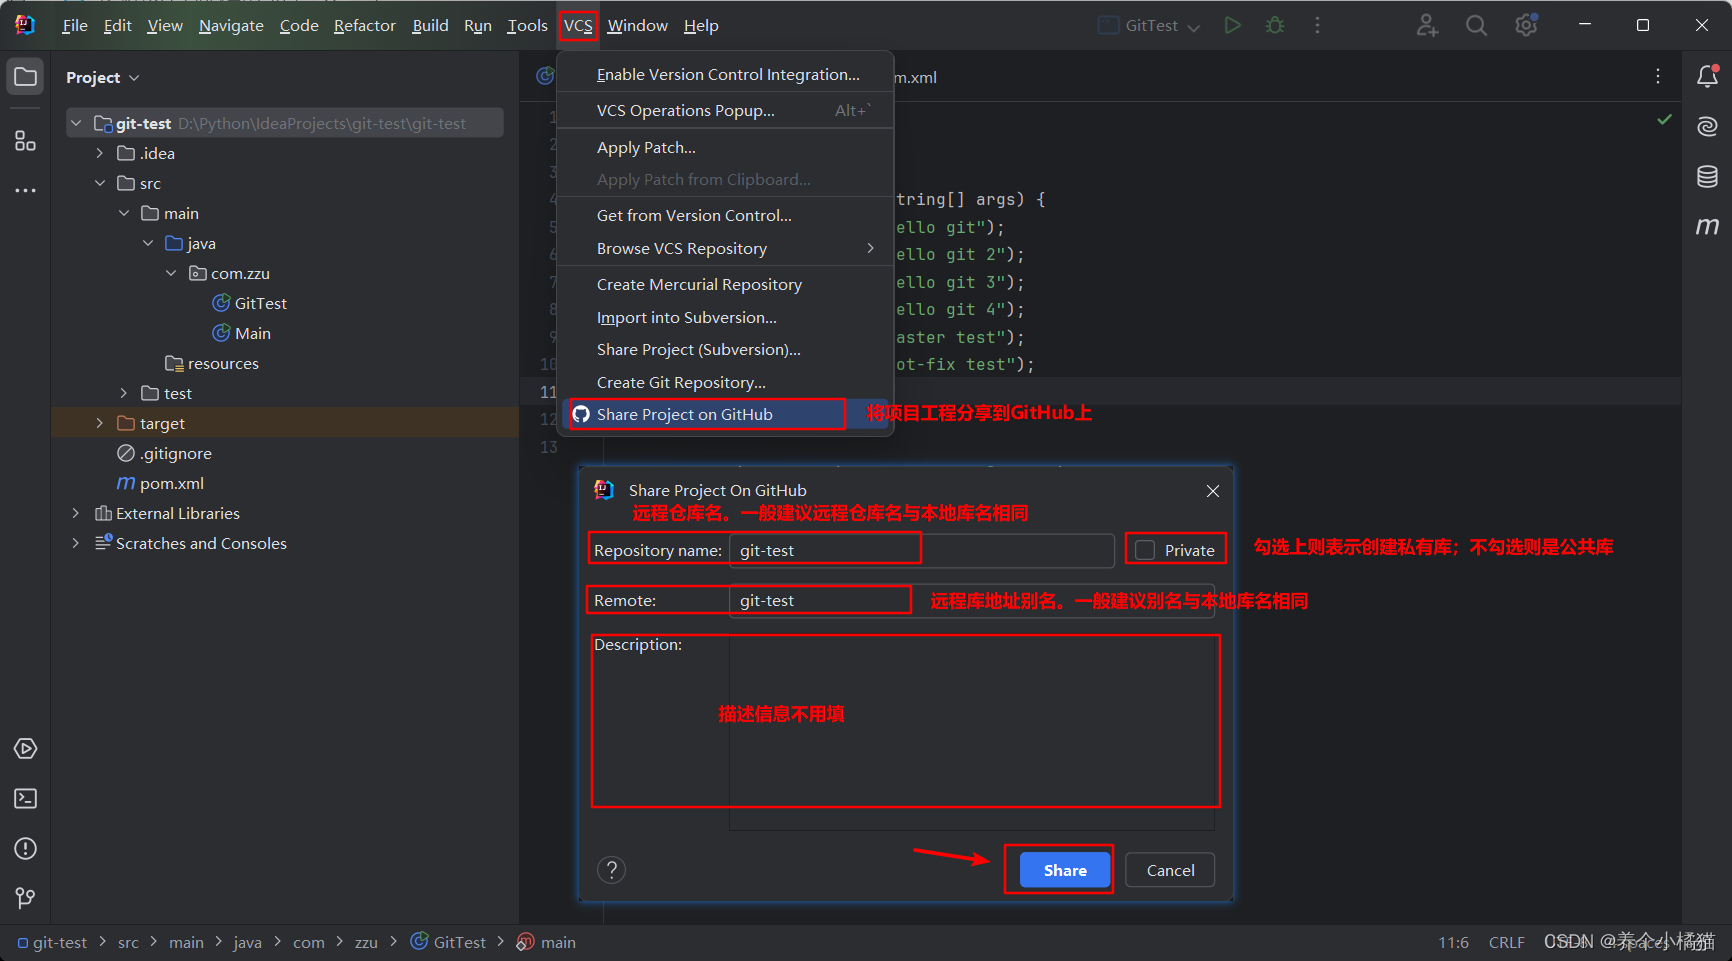Select resources folder in project tree
Screen dimensions: 1732x961
click(x=212, y=363)
